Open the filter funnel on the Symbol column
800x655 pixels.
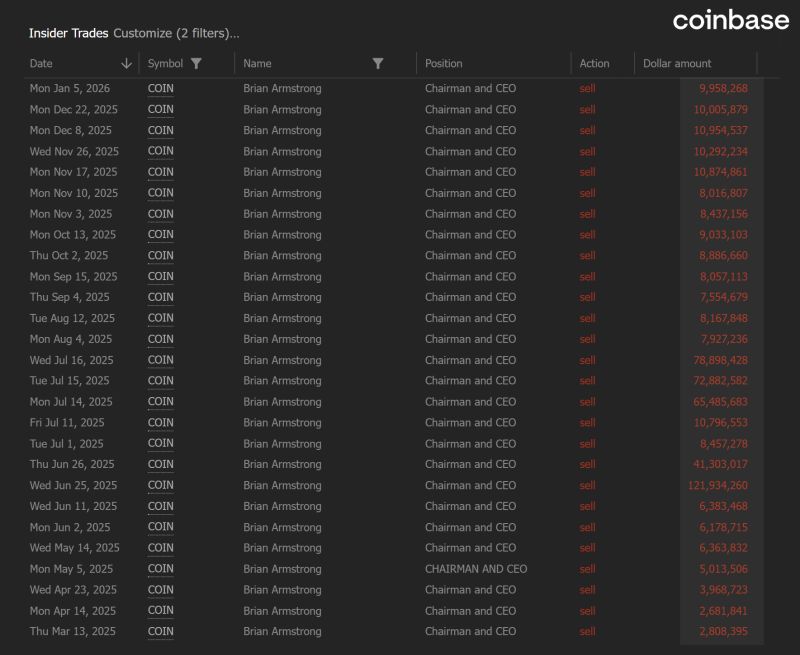pos(196,62)
